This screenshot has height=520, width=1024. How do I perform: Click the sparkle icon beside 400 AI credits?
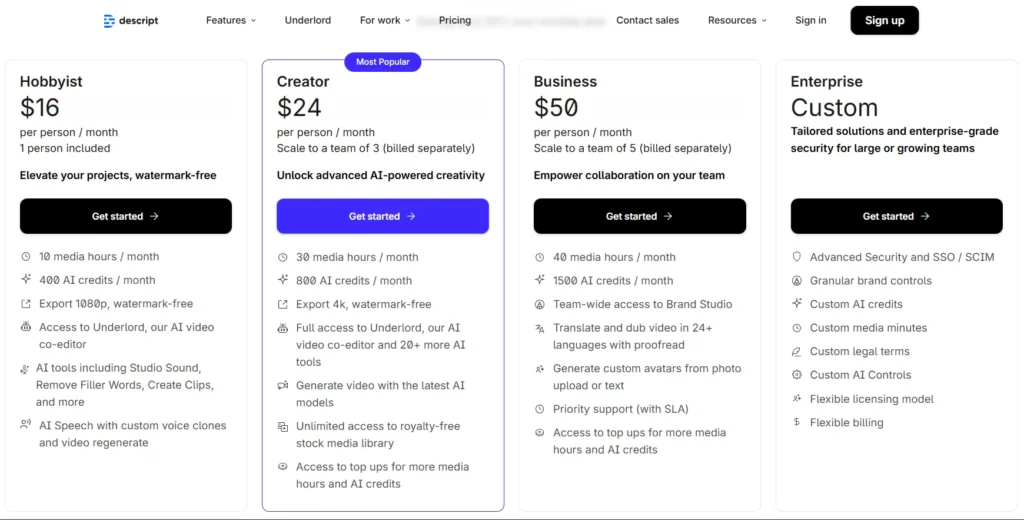(25, 280)
